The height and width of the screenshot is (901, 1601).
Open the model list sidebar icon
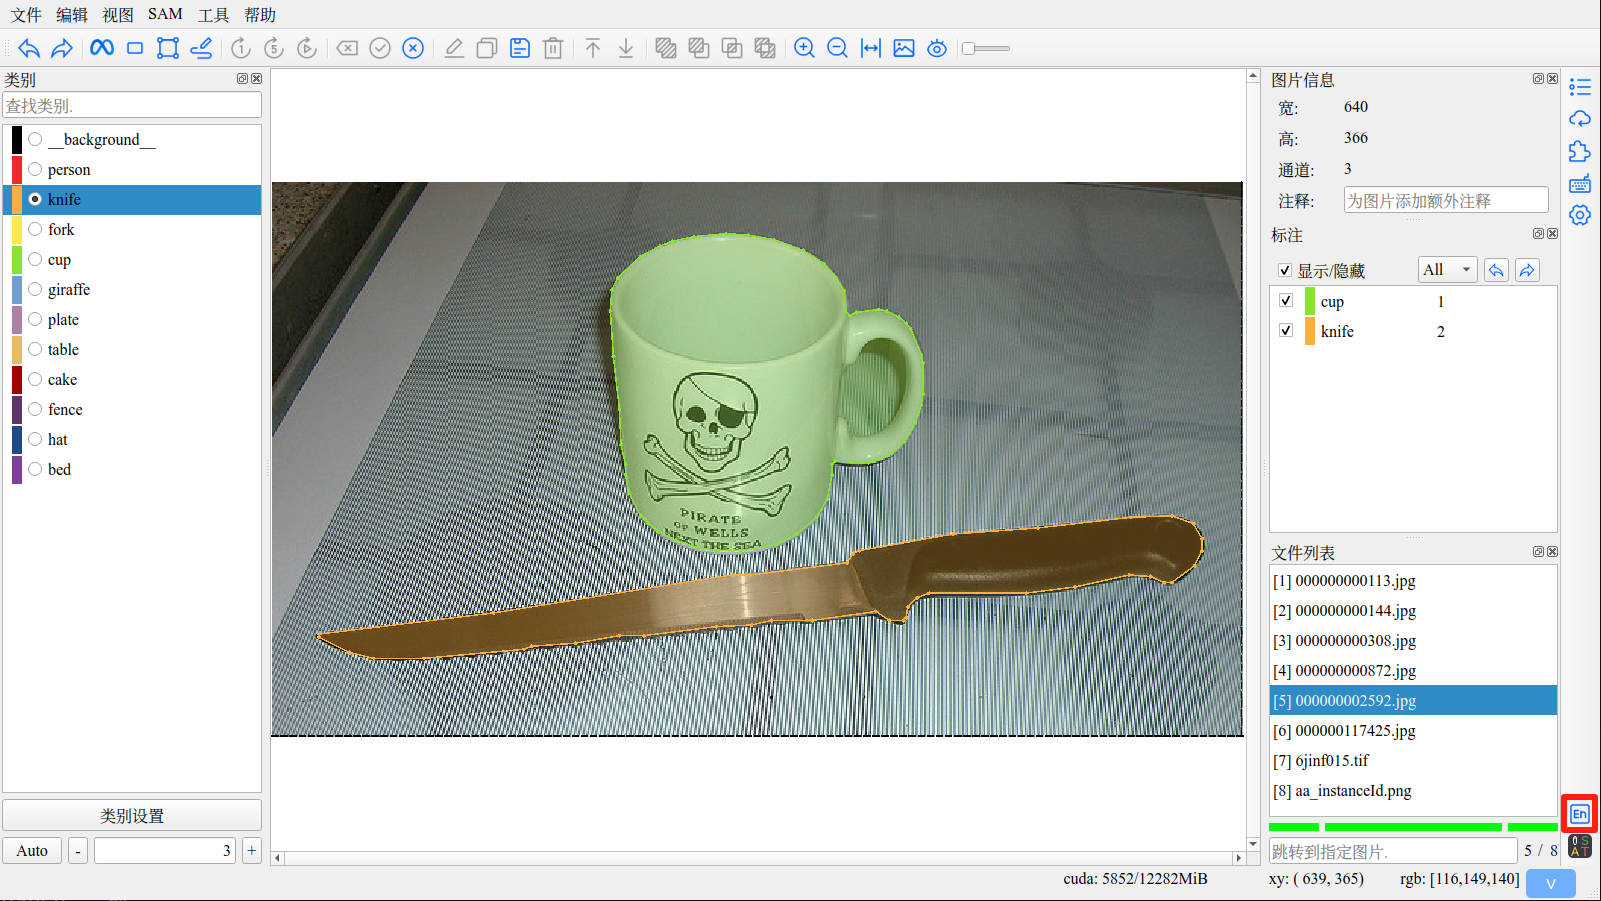click(x=1580, y=87)
